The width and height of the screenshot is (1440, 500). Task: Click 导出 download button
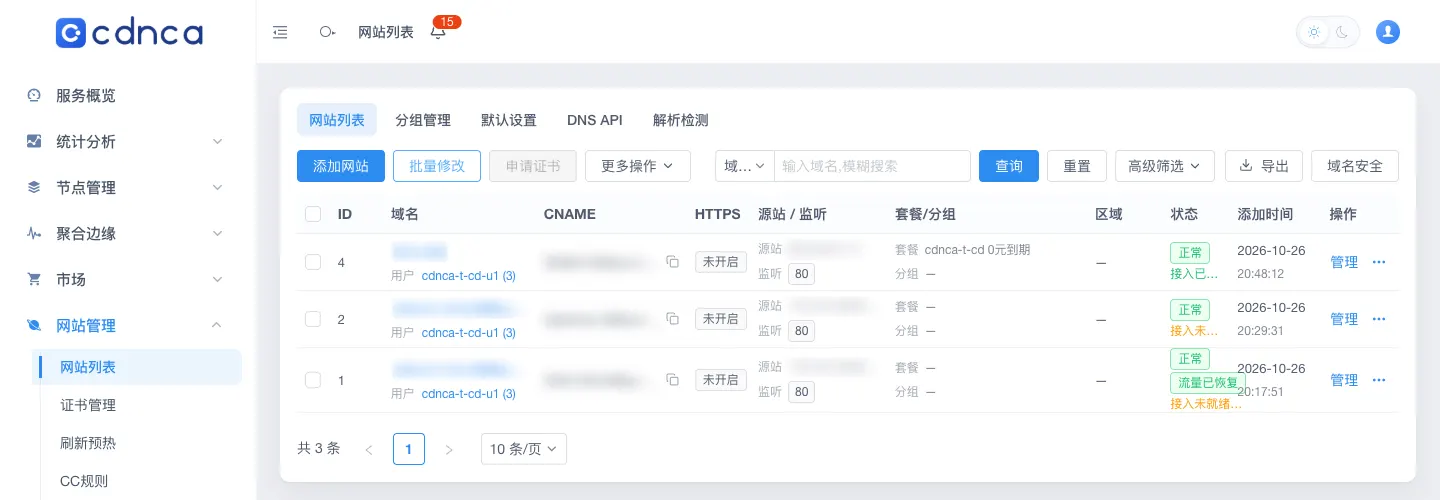1264,166
